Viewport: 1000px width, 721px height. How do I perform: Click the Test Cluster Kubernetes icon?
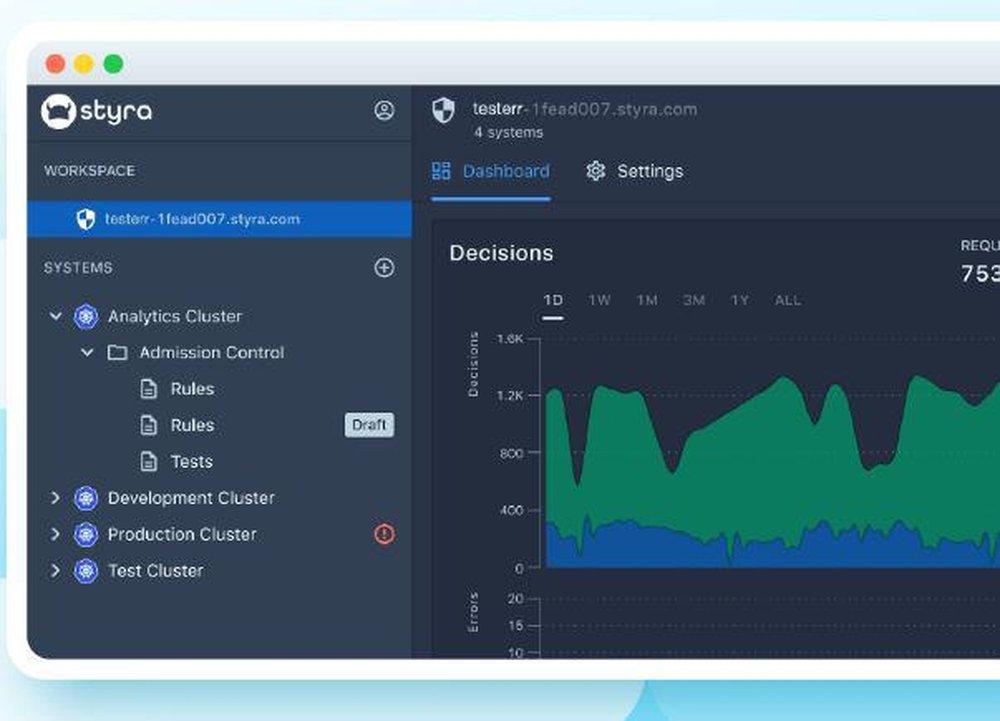86,571
